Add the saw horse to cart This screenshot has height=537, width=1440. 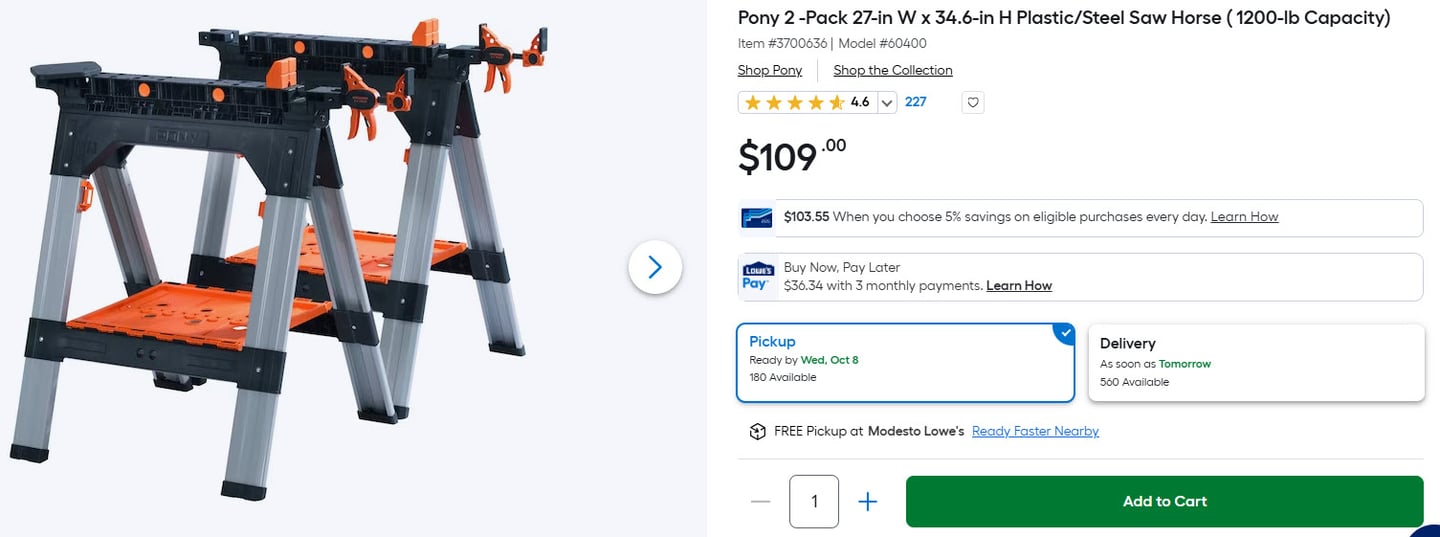(1164, 501)
